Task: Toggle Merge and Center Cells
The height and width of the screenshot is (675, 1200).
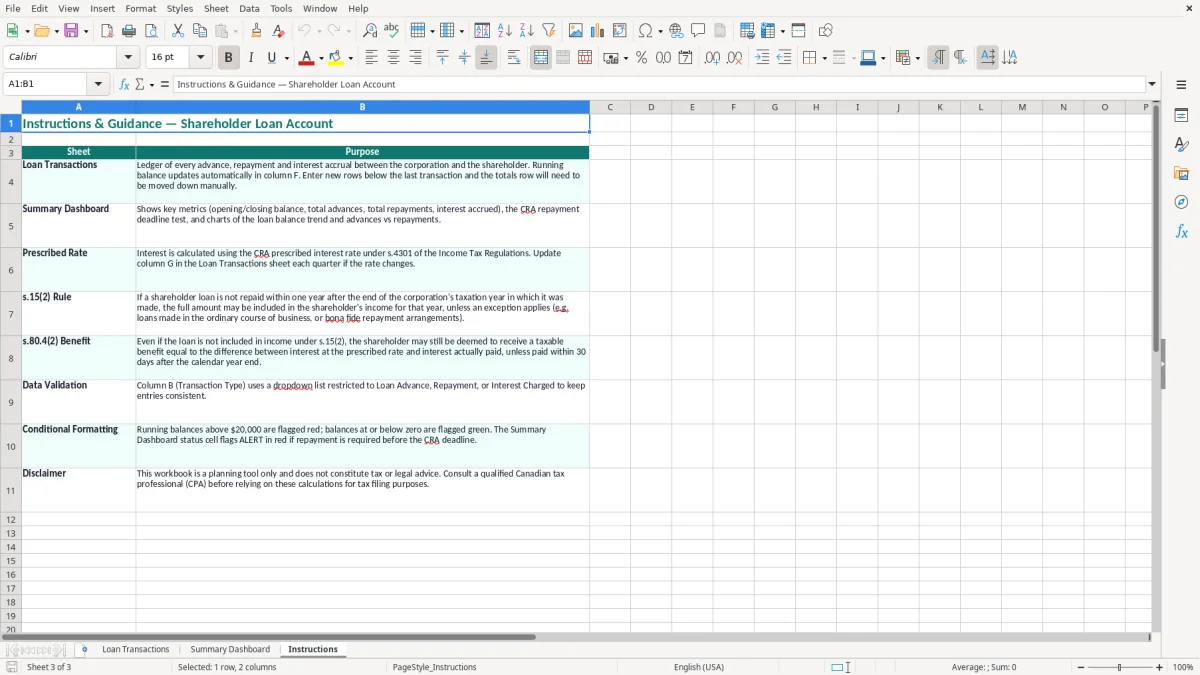Action: (x=541, y=58)
